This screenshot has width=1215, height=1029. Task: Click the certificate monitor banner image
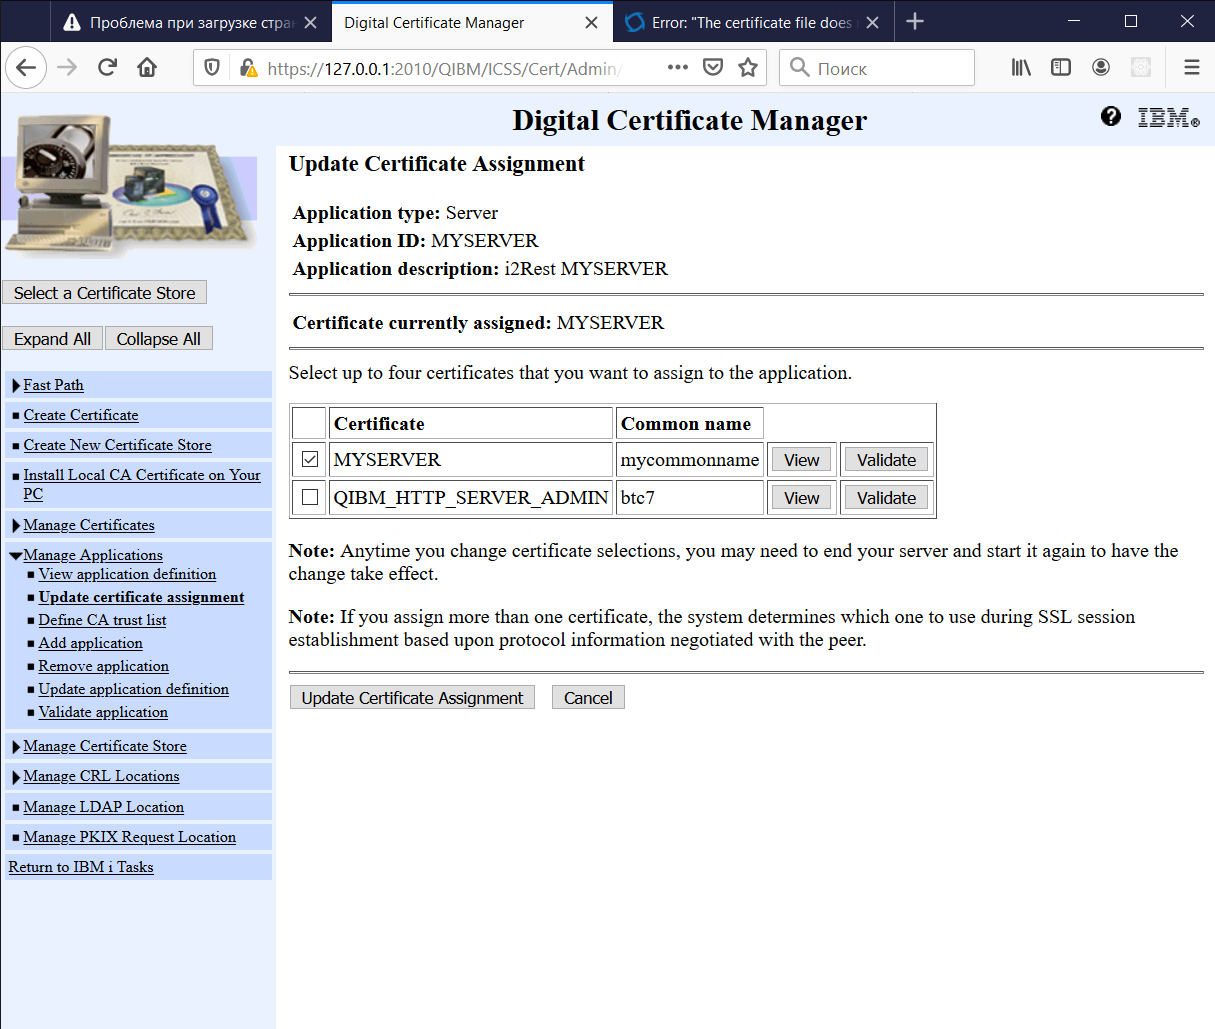coord(130,186)
